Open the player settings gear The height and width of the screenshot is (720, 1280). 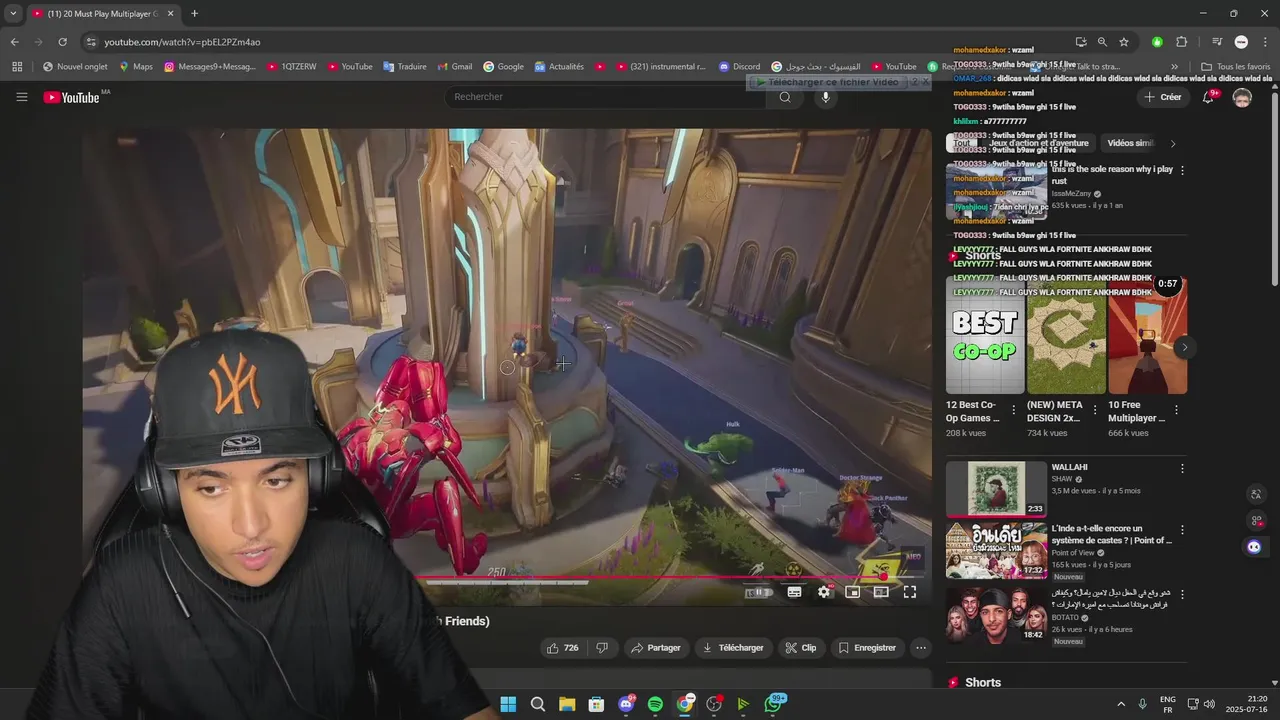(x=824, y=592)
